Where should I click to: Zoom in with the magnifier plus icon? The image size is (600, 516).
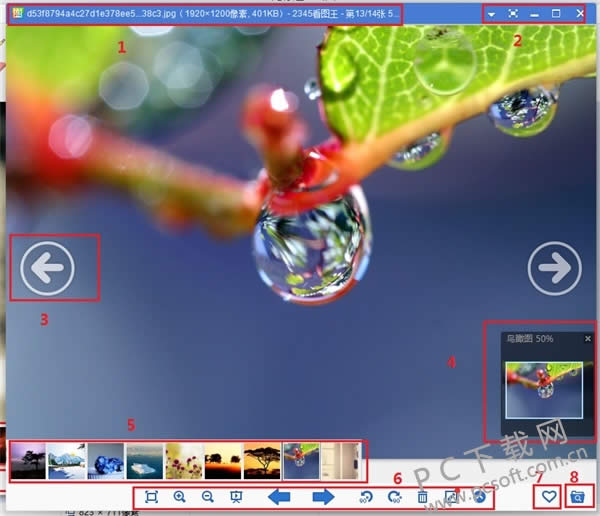(x=179, y=497)
